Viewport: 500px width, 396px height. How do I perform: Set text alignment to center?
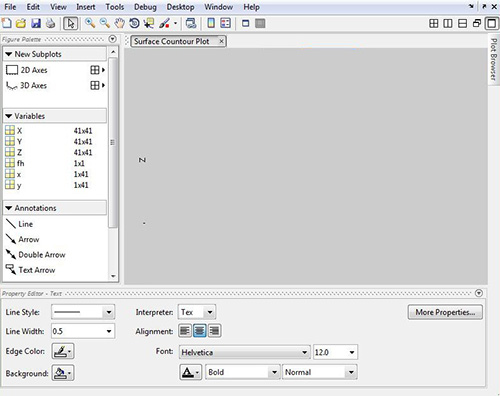[x=199, y=331]
